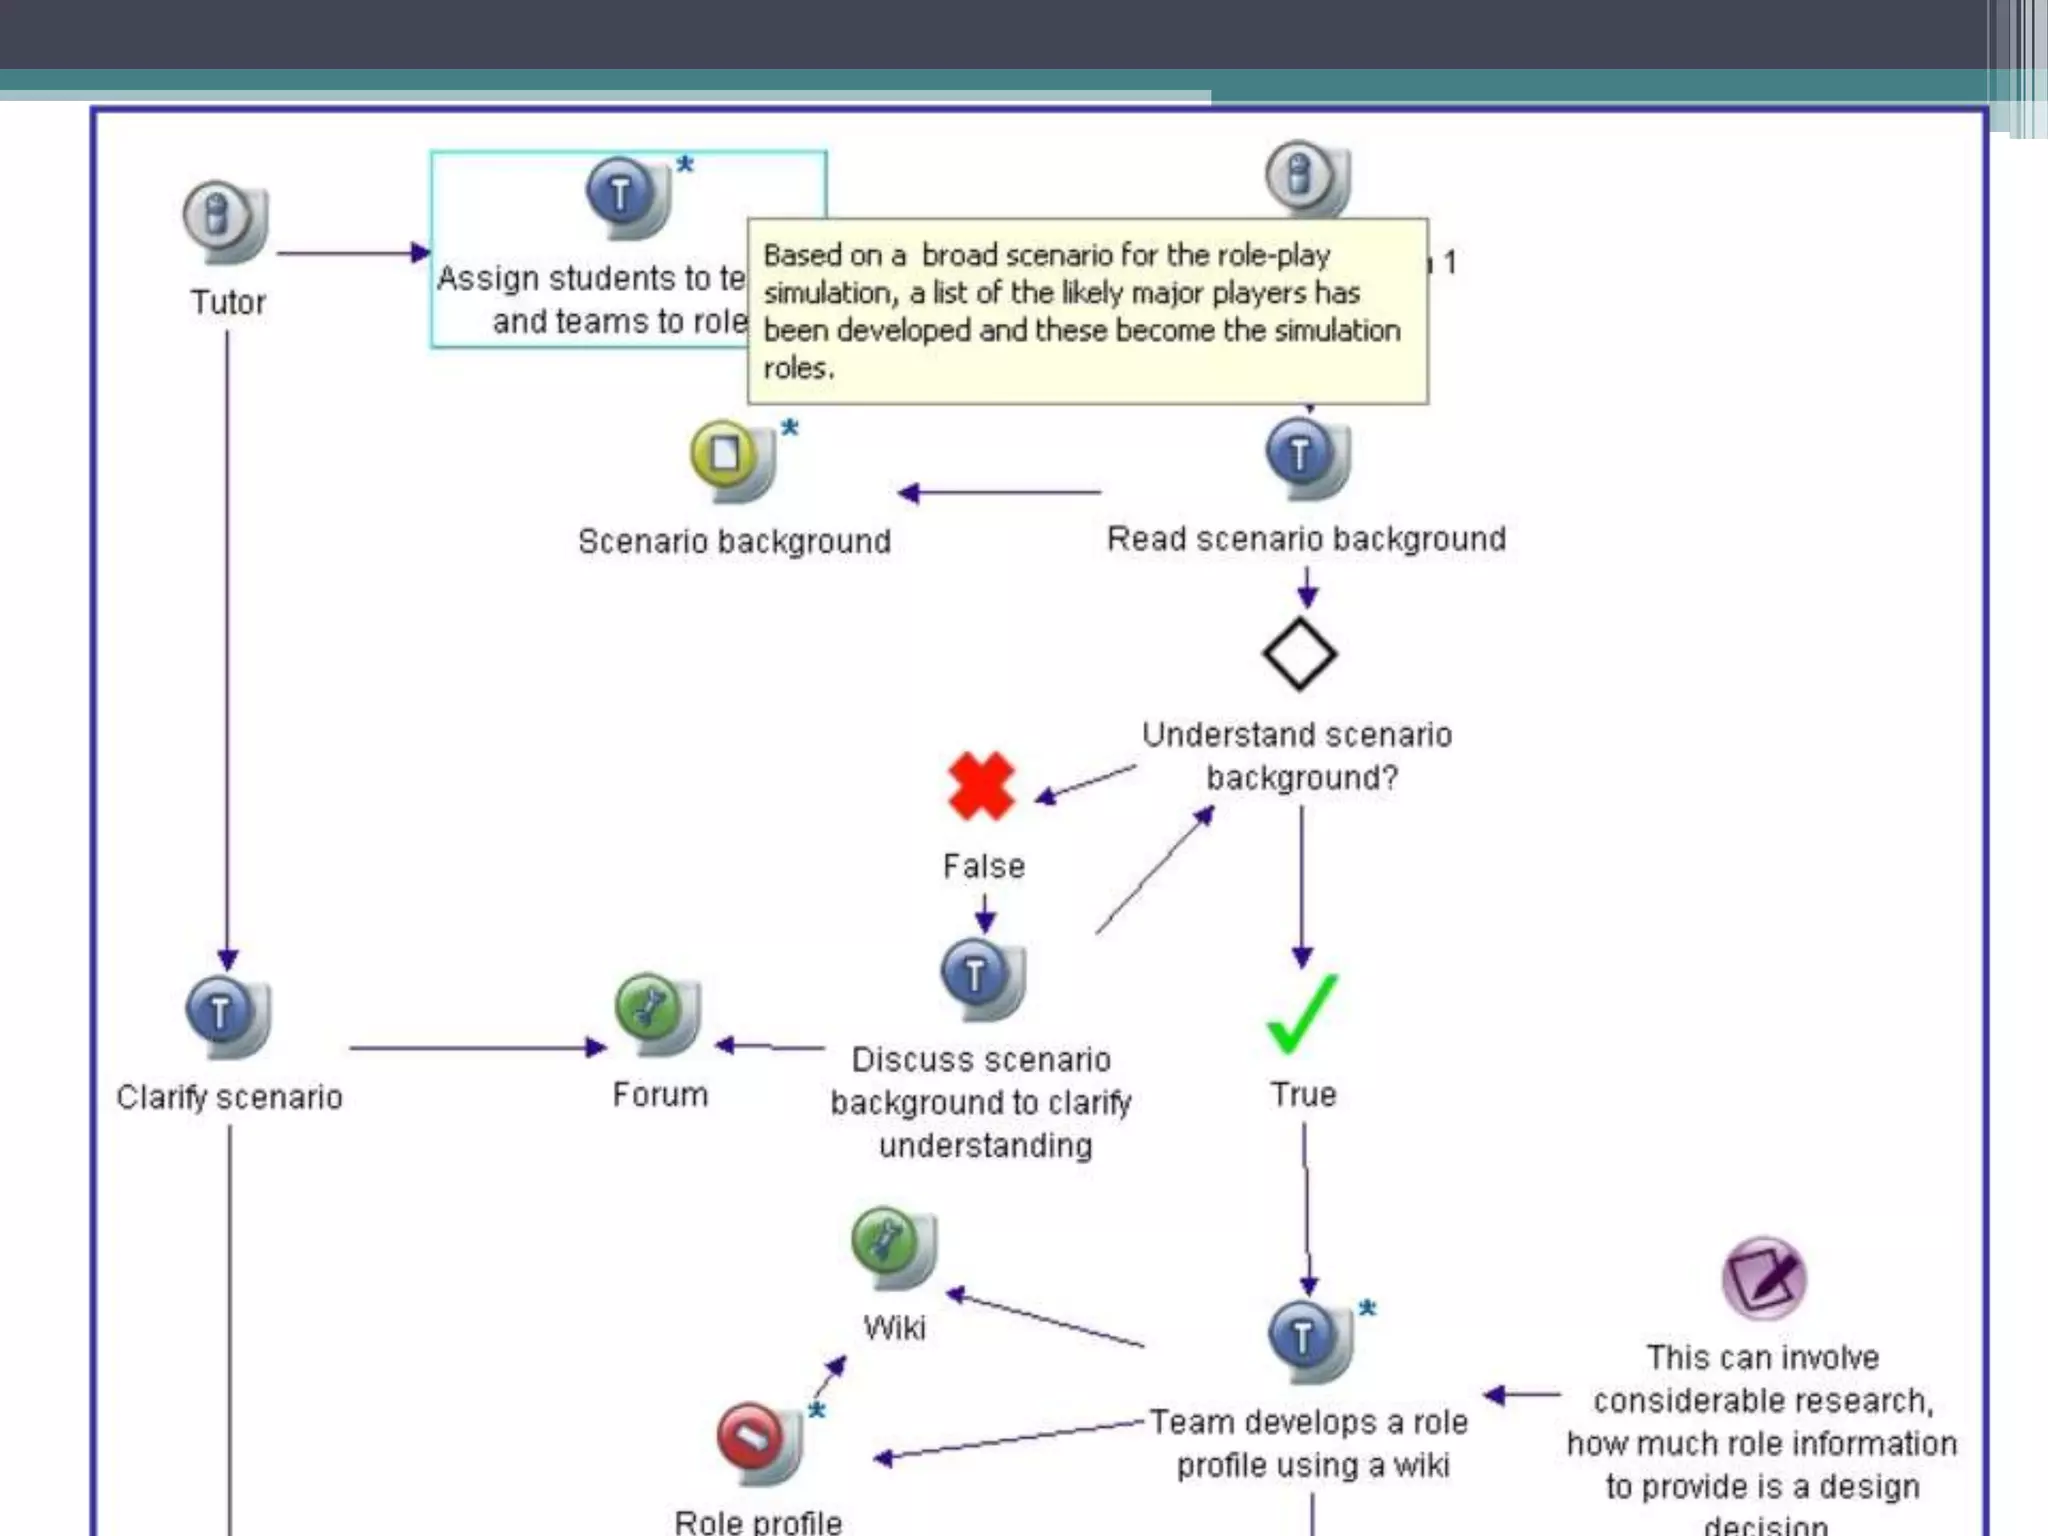This screenshot has width=2048, height=1536.
Task: Click the yellow tooltip about simulation roles
Action: [x=1087, y=311]
